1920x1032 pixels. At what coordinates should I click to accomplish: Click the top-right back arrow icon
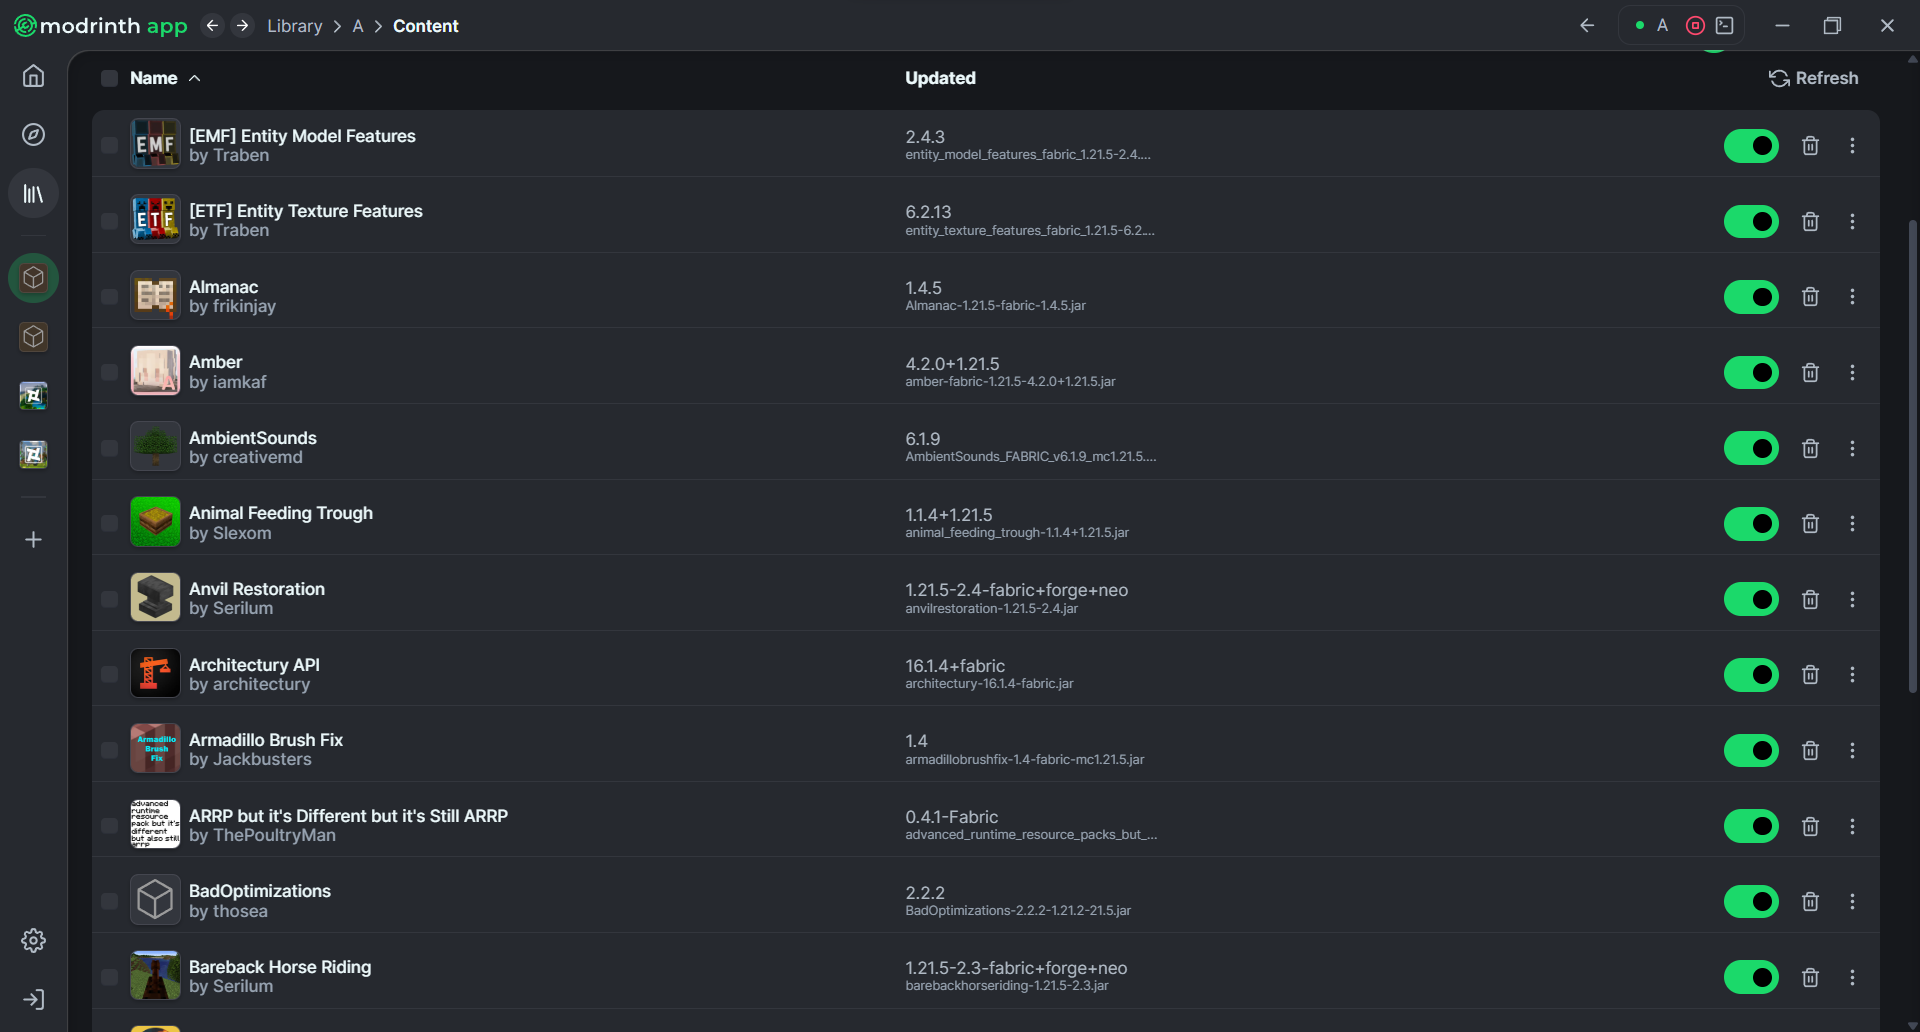(1587, 26)
